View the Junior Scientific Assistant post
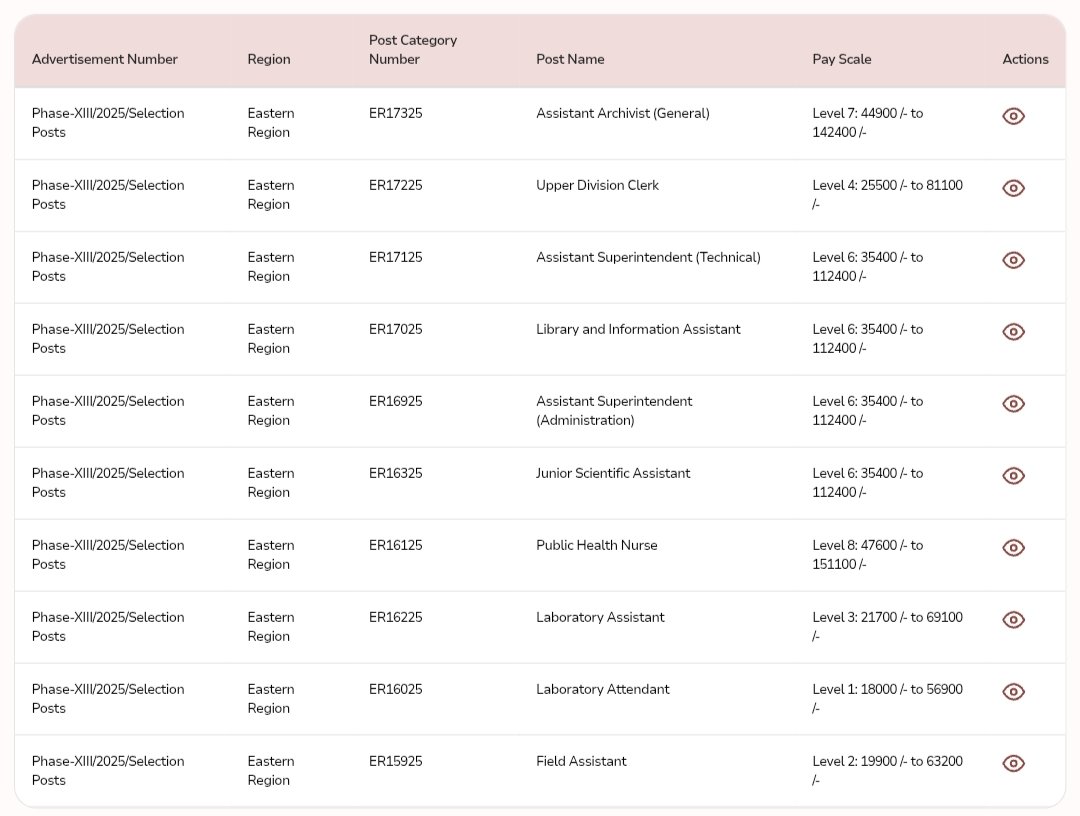 pyautogui.click(x=1013, y=476)
